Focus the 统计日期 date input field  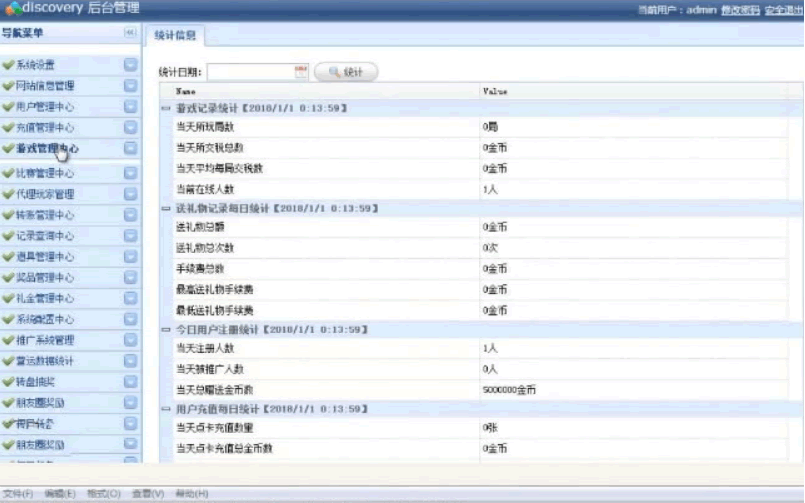250,72
